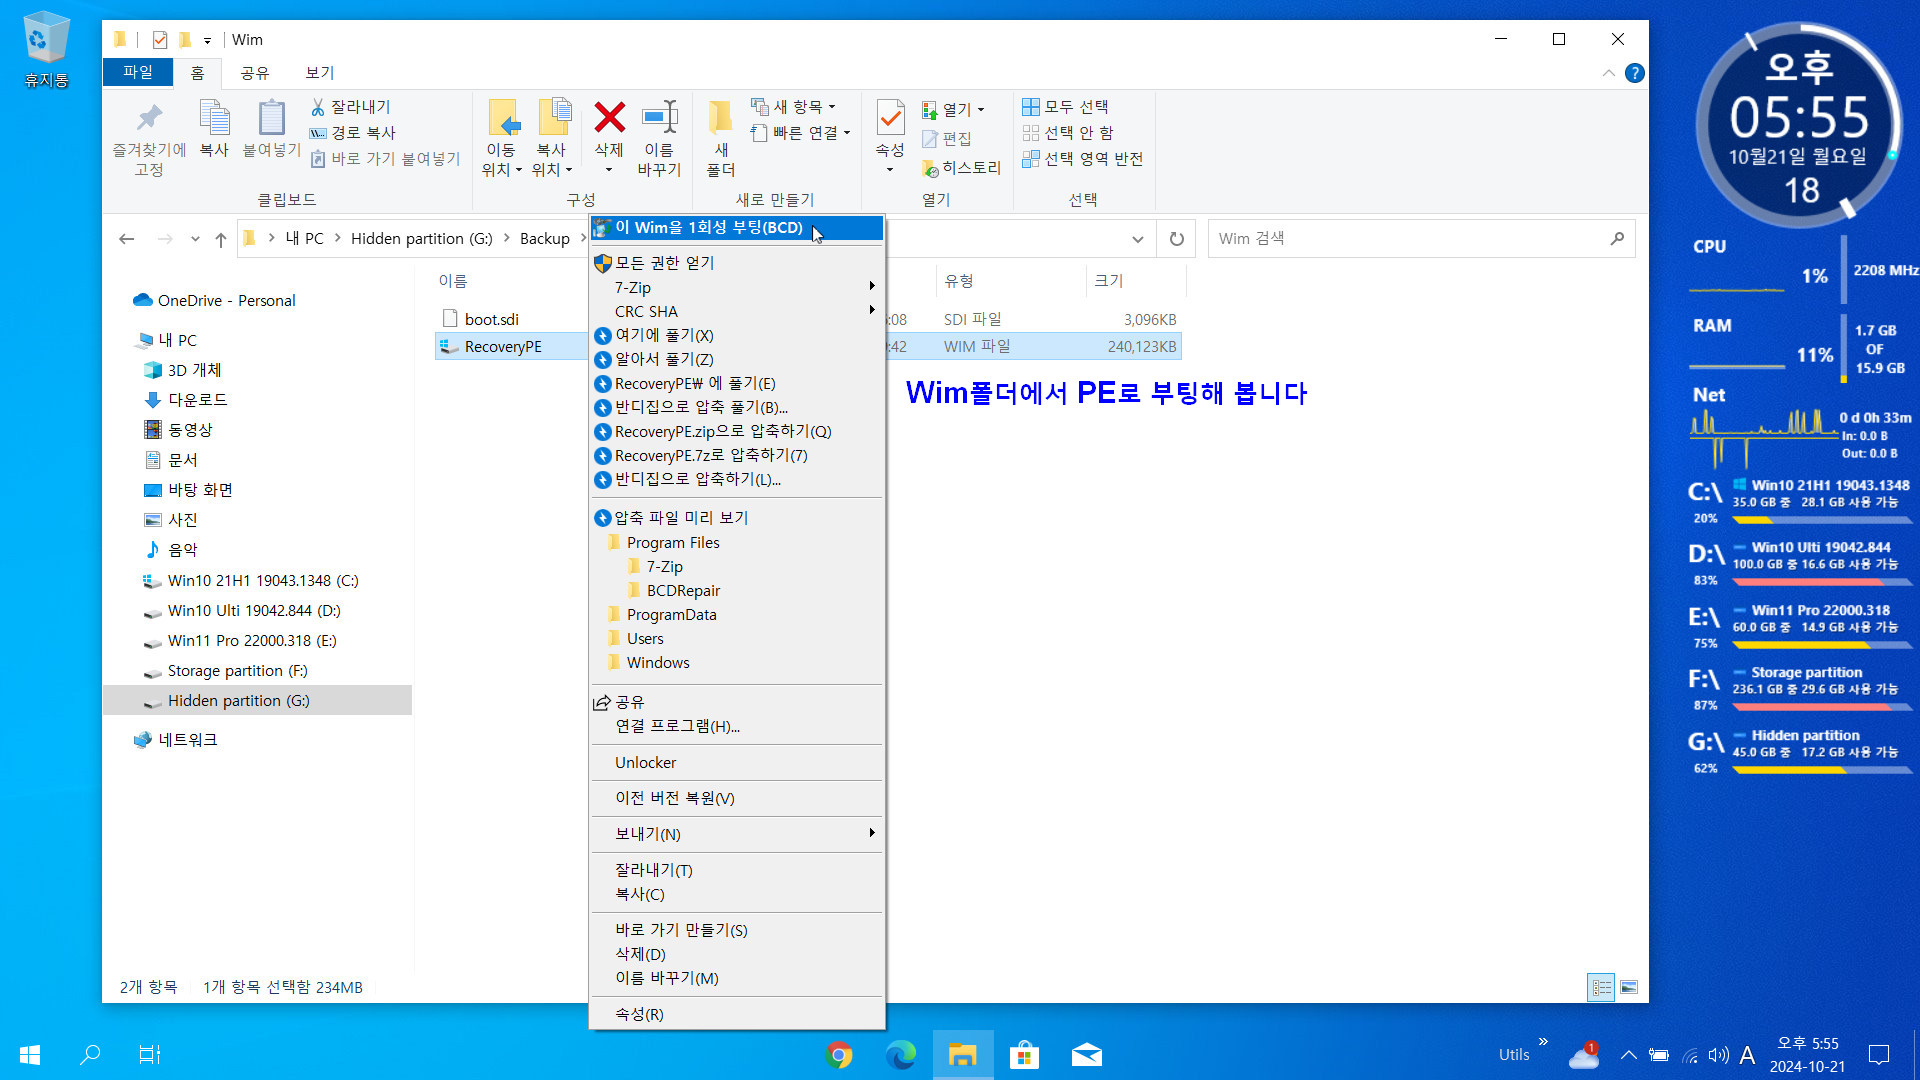Click the Name (이름) column header

(x=453, y=282)
